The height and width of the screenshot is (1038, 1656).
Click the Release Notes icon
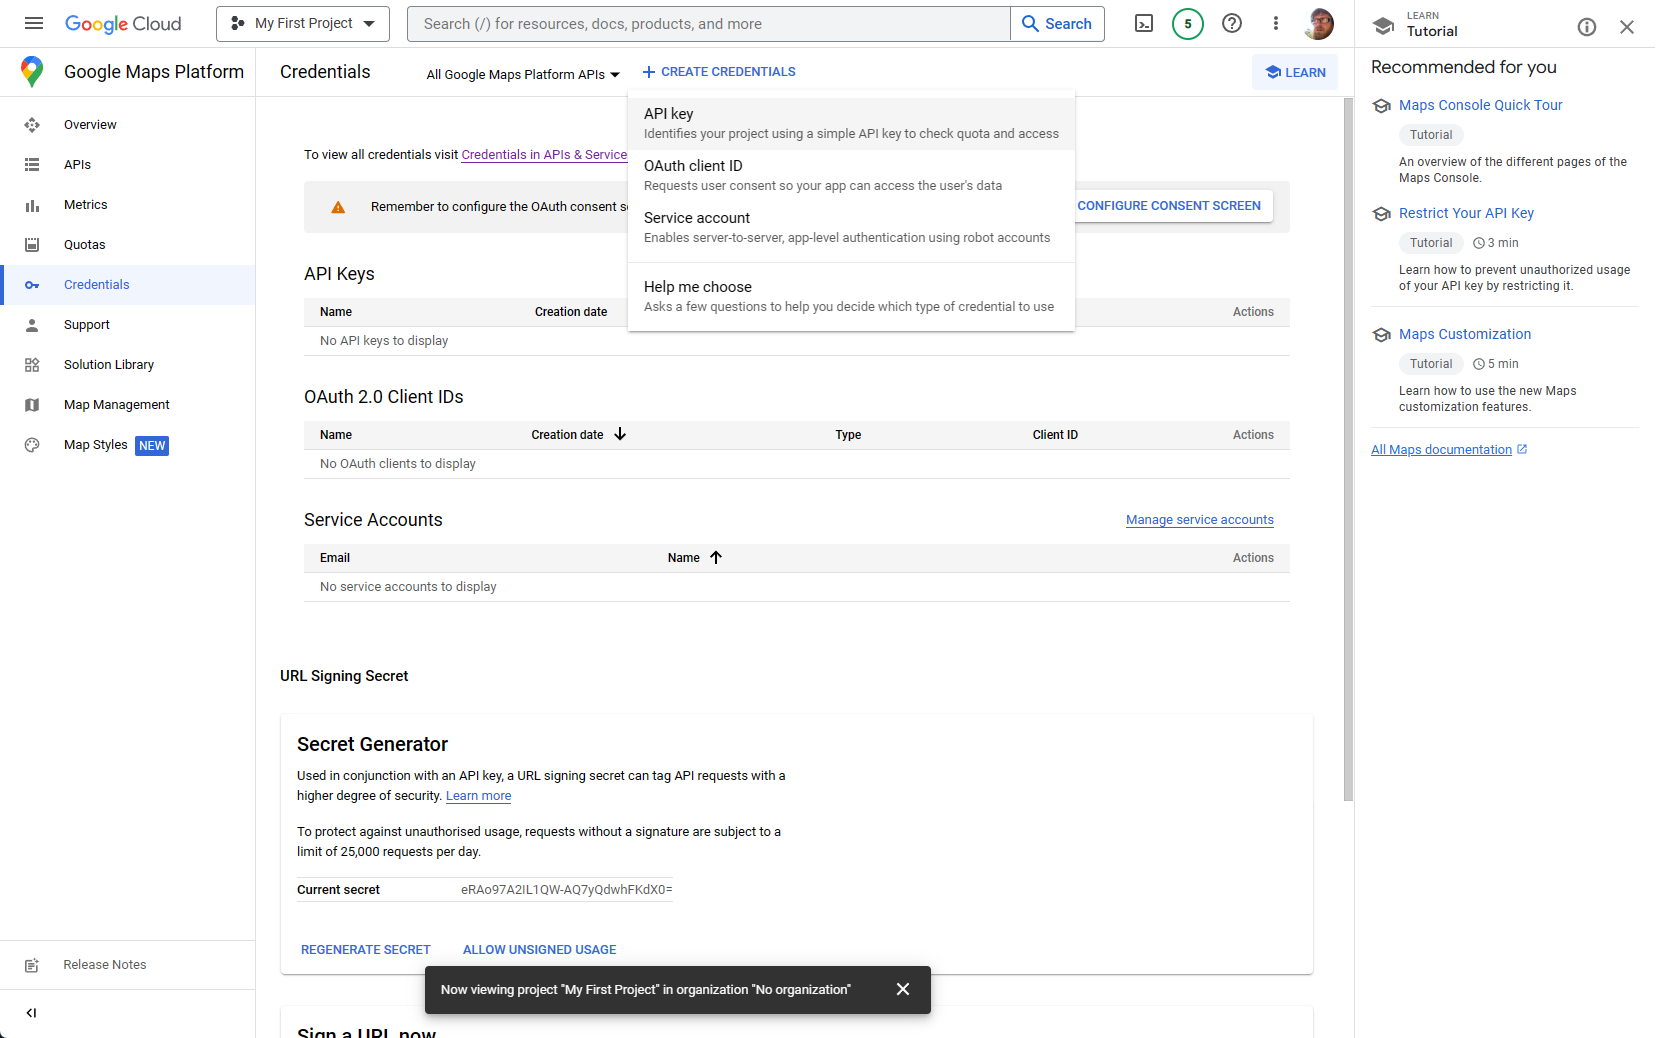coord(32,965)
